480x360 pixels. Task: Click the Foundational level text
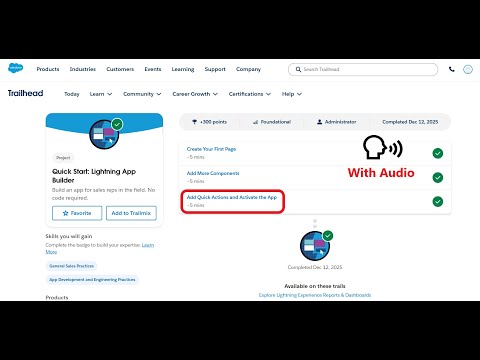tap(276, 122)
